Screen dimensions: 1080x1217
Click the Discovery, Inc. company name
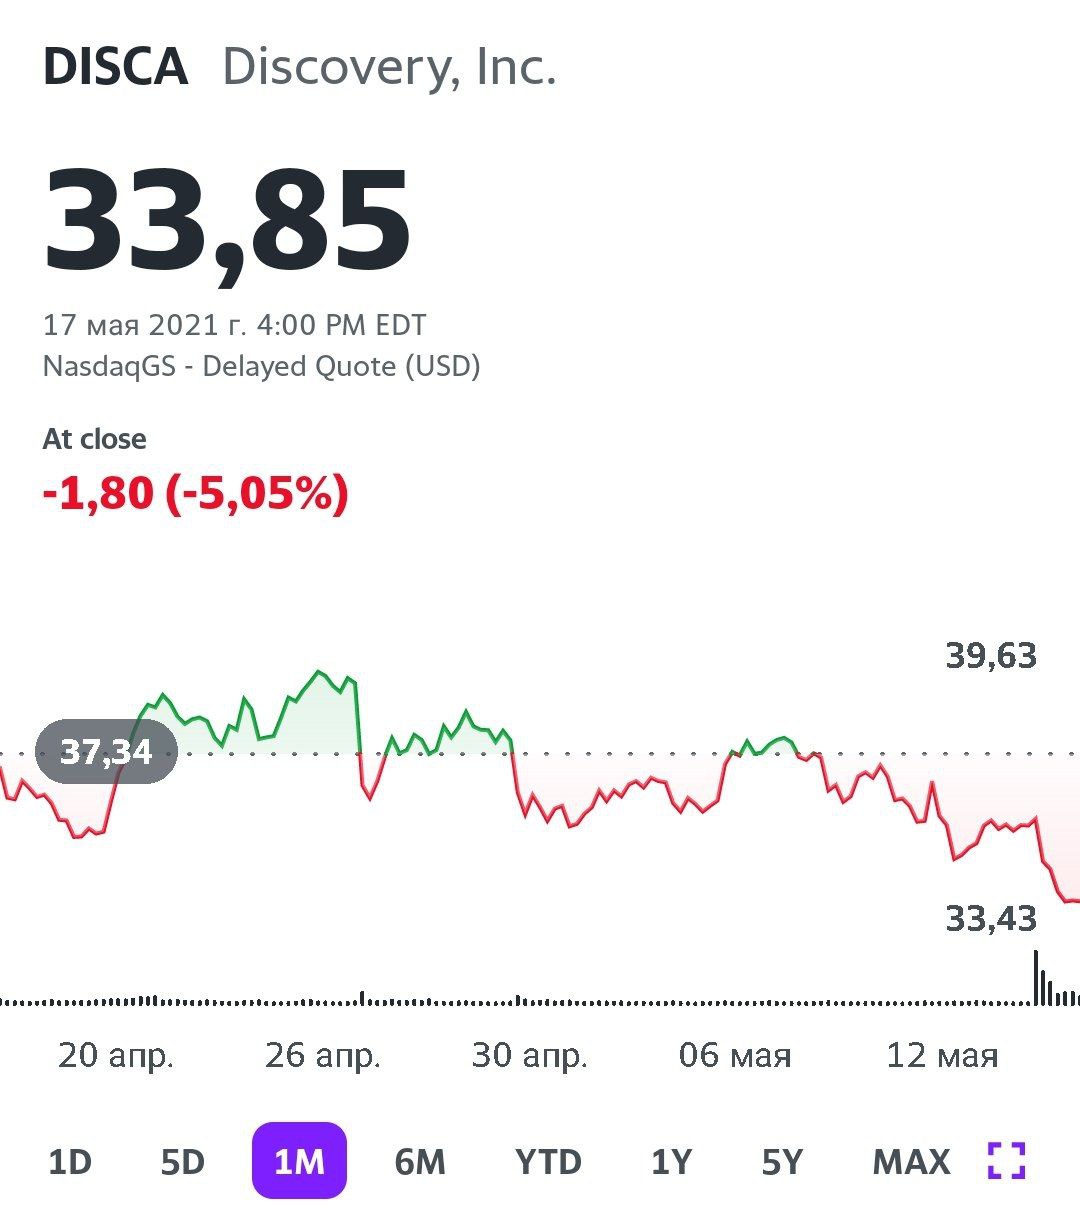coord(389,68)
